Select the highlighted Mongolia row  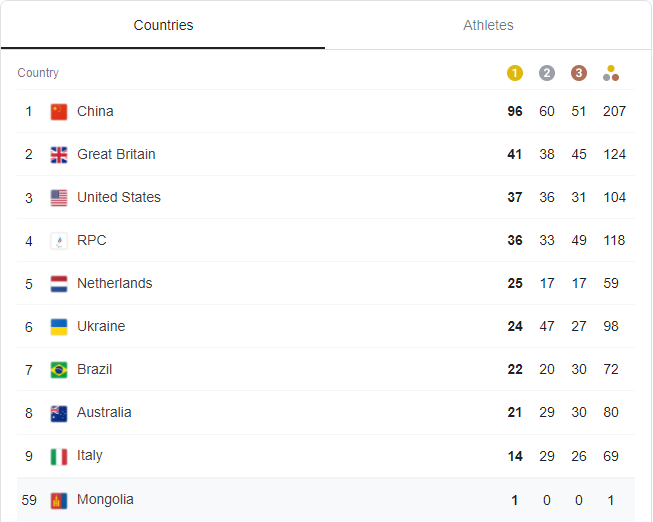[x=326, y=500]
